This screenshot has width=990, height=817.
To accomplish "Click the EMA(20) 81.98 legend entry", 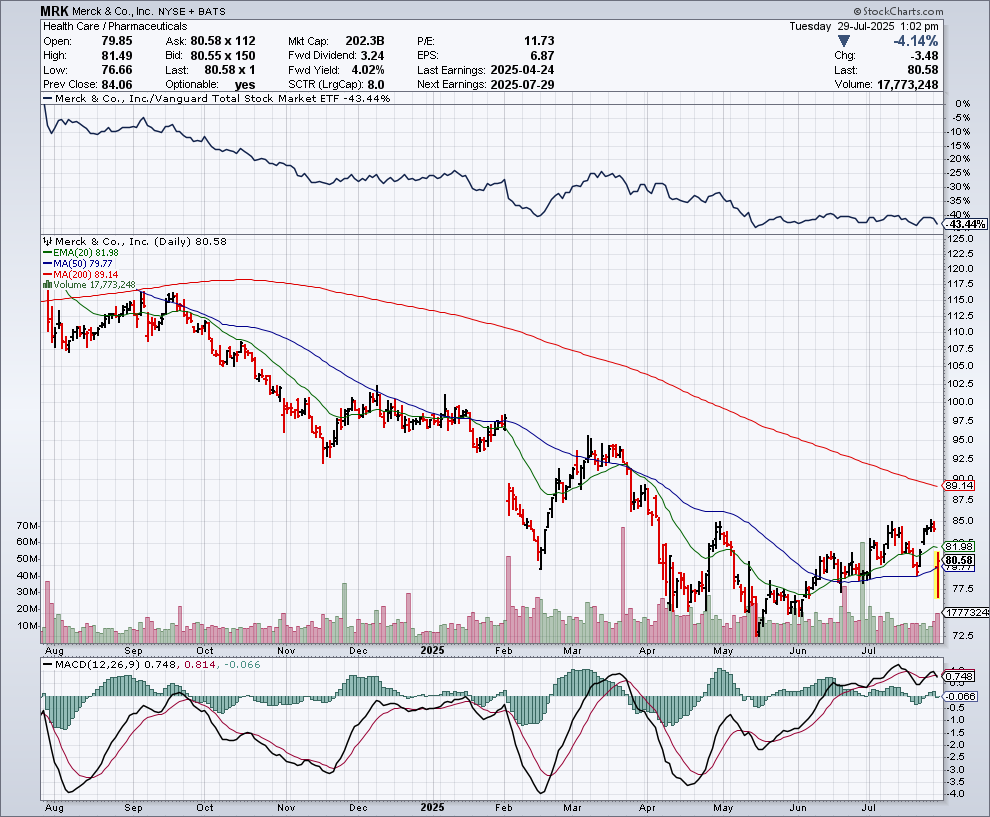I will (80, 253).
